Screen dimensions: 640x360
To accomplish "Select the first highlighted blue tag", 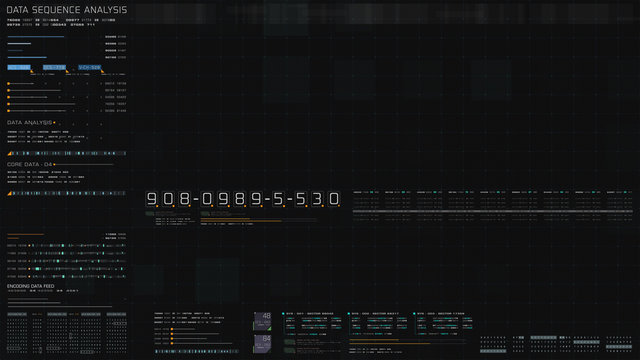I will (x=19, y=67).
